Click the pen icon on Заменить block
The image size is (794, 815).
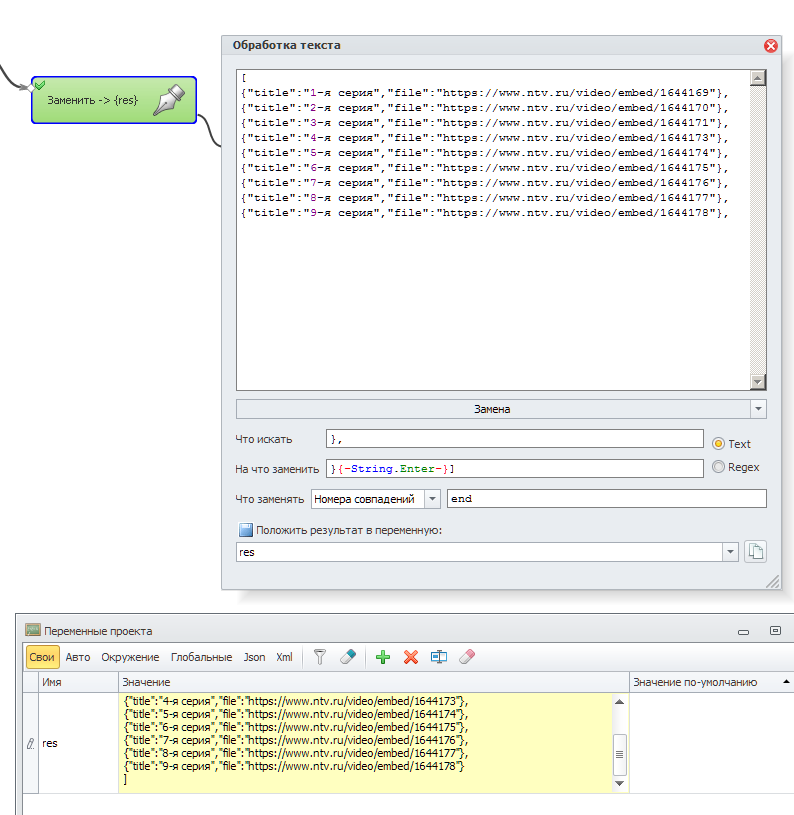169,100
